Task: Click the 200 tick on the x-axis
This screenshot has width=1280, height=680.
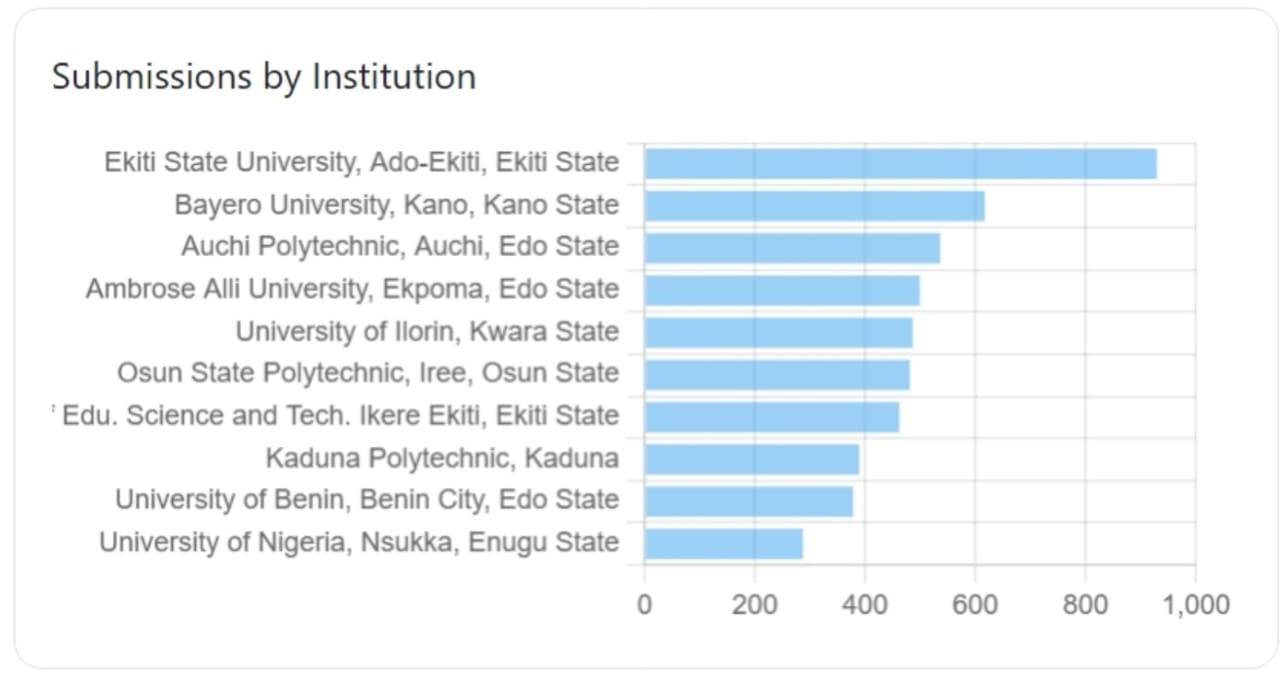Action: pyautogui.click(x=754, y=604)
